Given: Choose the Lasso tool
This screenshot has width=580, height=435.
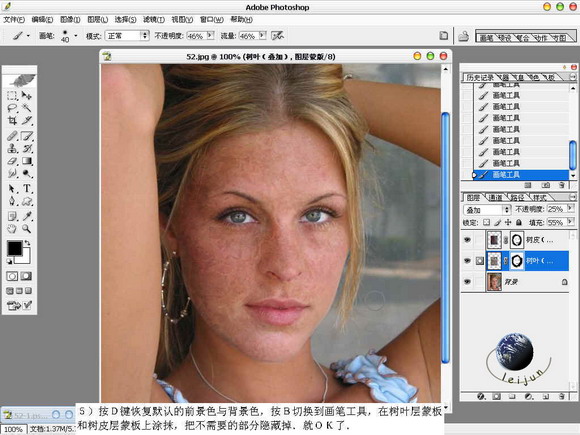Looking at the screenshot, I should coord(12,108).
